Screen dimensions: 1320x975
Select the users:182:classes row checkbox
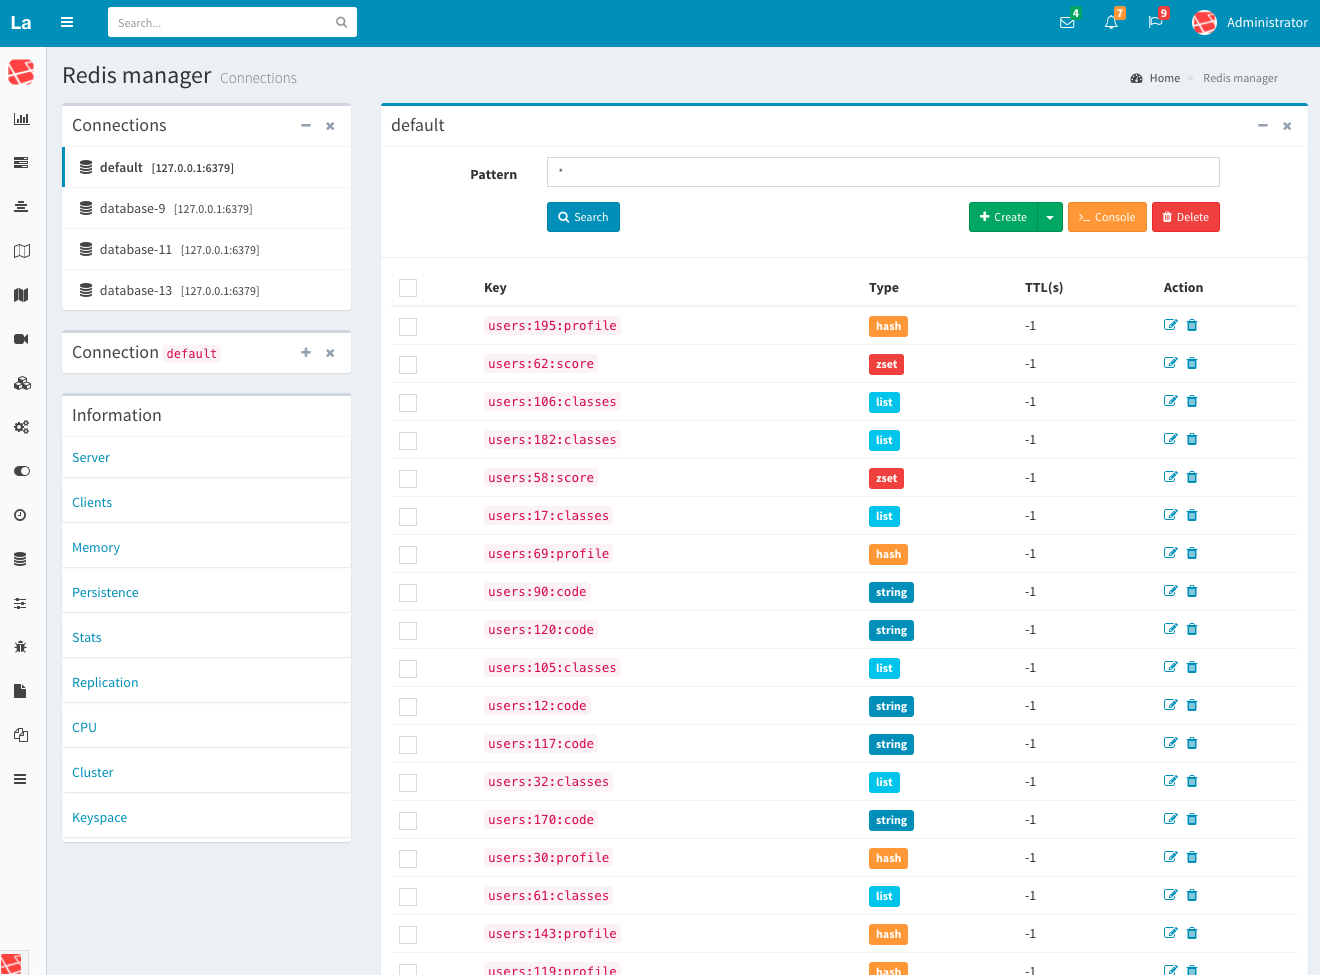click(408, 441)
